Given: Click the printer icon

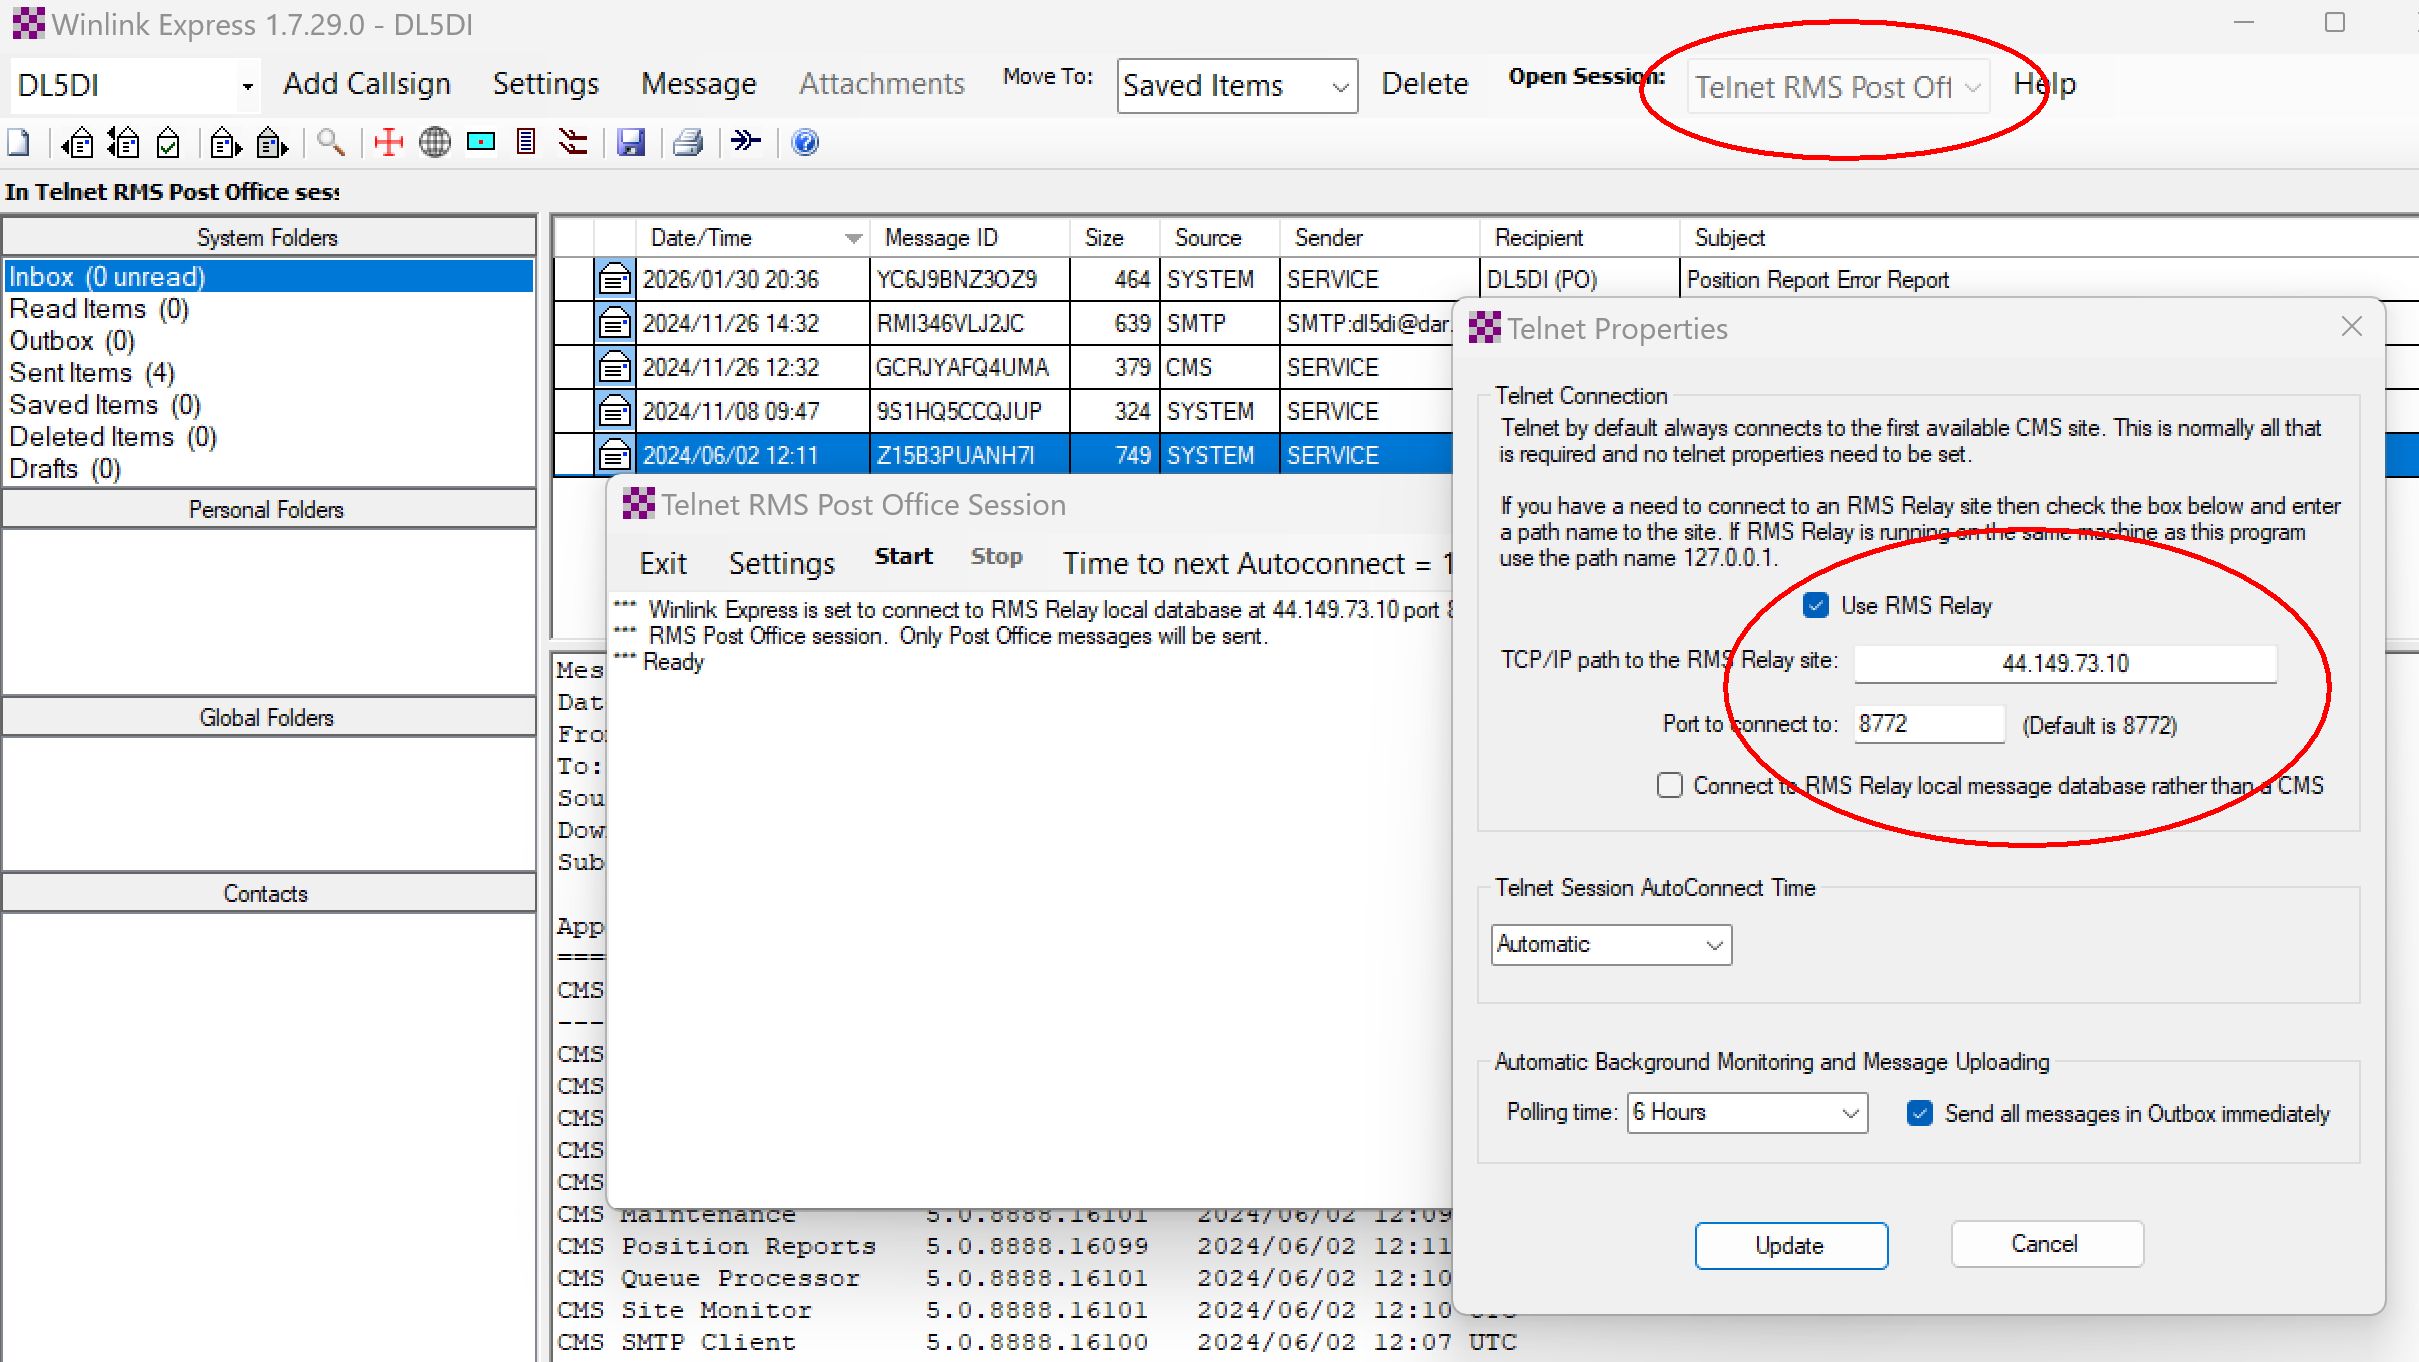Looking at the screenshot, I should [688, 143].
